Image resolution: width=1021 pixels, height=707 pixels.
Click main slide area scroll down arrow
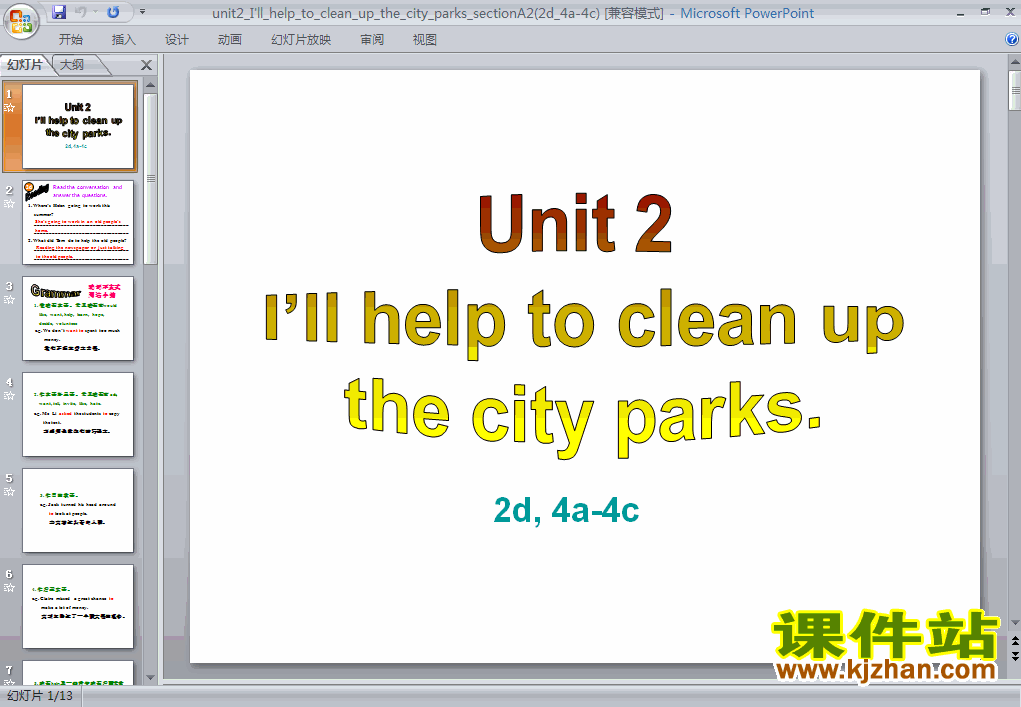[1014, 623]
